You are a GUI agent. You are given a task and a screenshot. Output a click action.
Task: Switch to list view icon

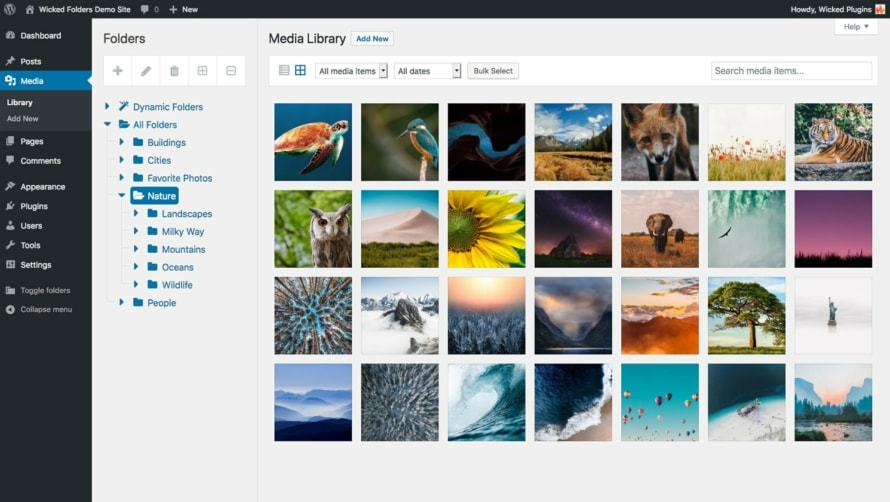pos(284,70)
